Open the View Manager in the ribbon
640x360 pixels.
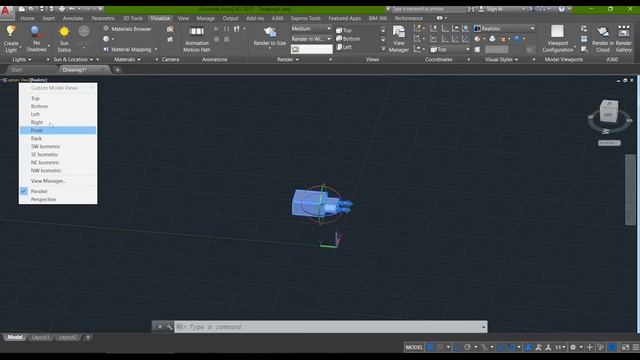pyautogui.click(x=398, y=39)
